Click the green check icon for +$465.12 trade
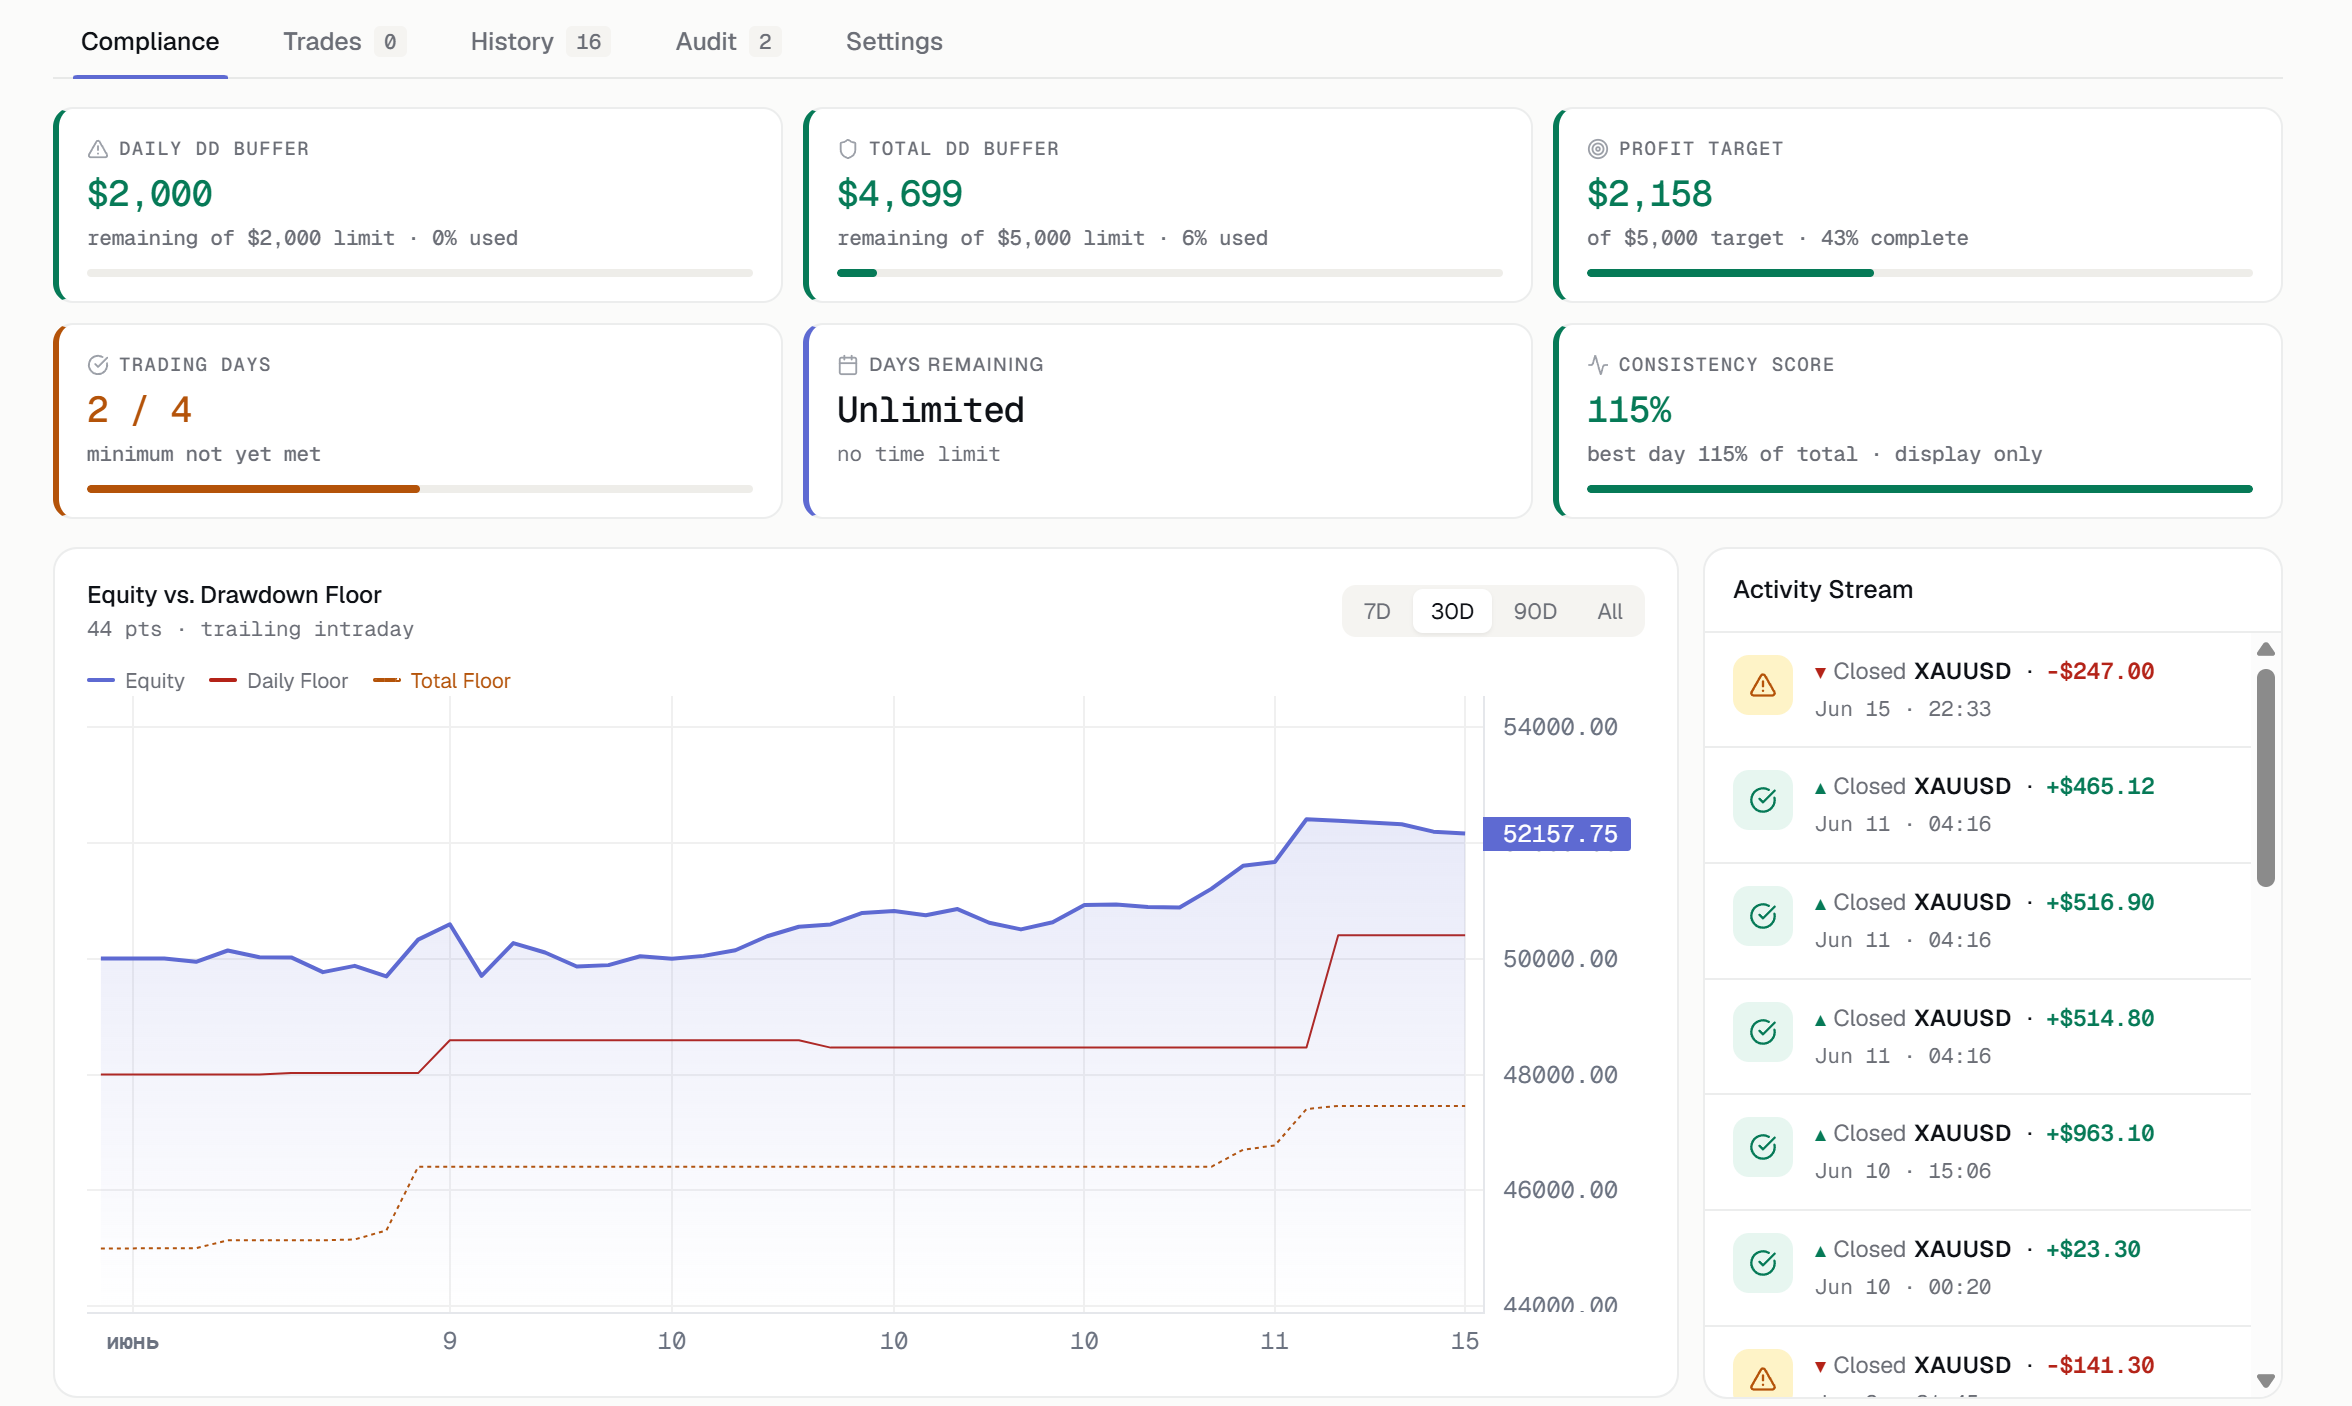2352x1406 pixels. 1763,800
